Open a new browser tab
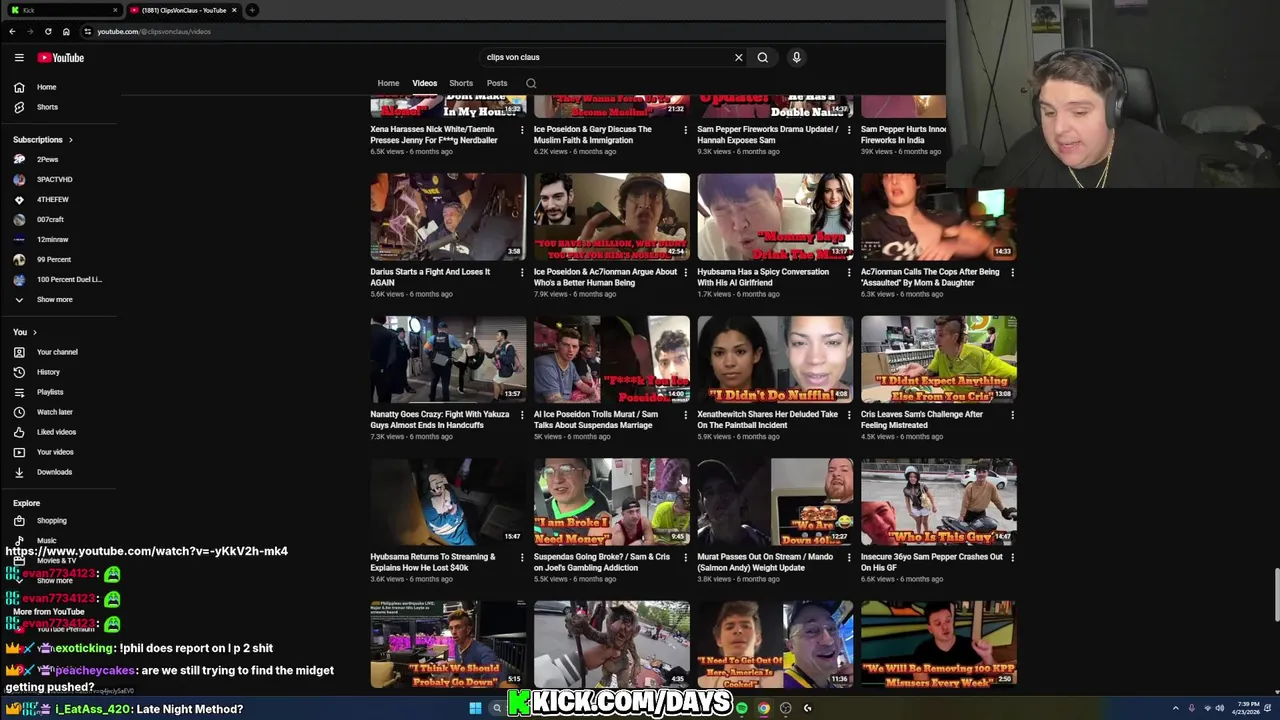1280x720 pixels. (x=252, y=10)
